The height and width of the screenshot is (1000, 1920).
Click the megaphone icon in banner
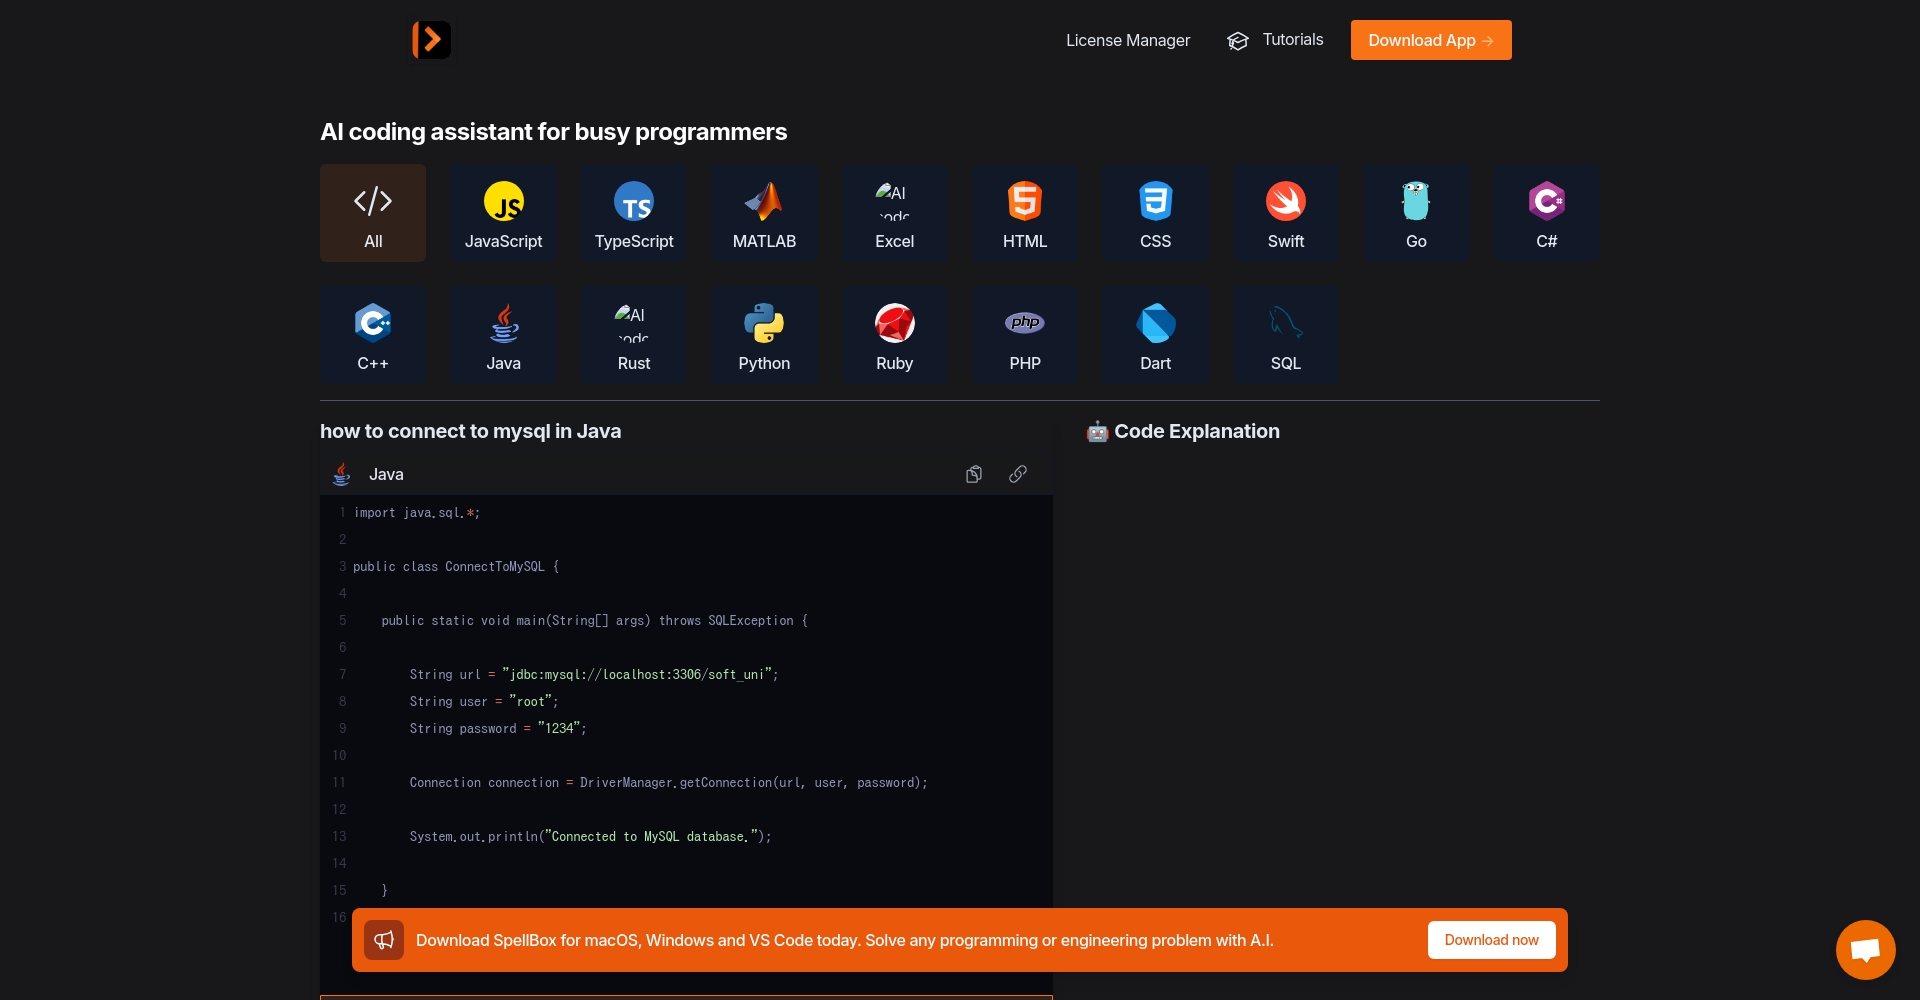(x=384, y=940)
